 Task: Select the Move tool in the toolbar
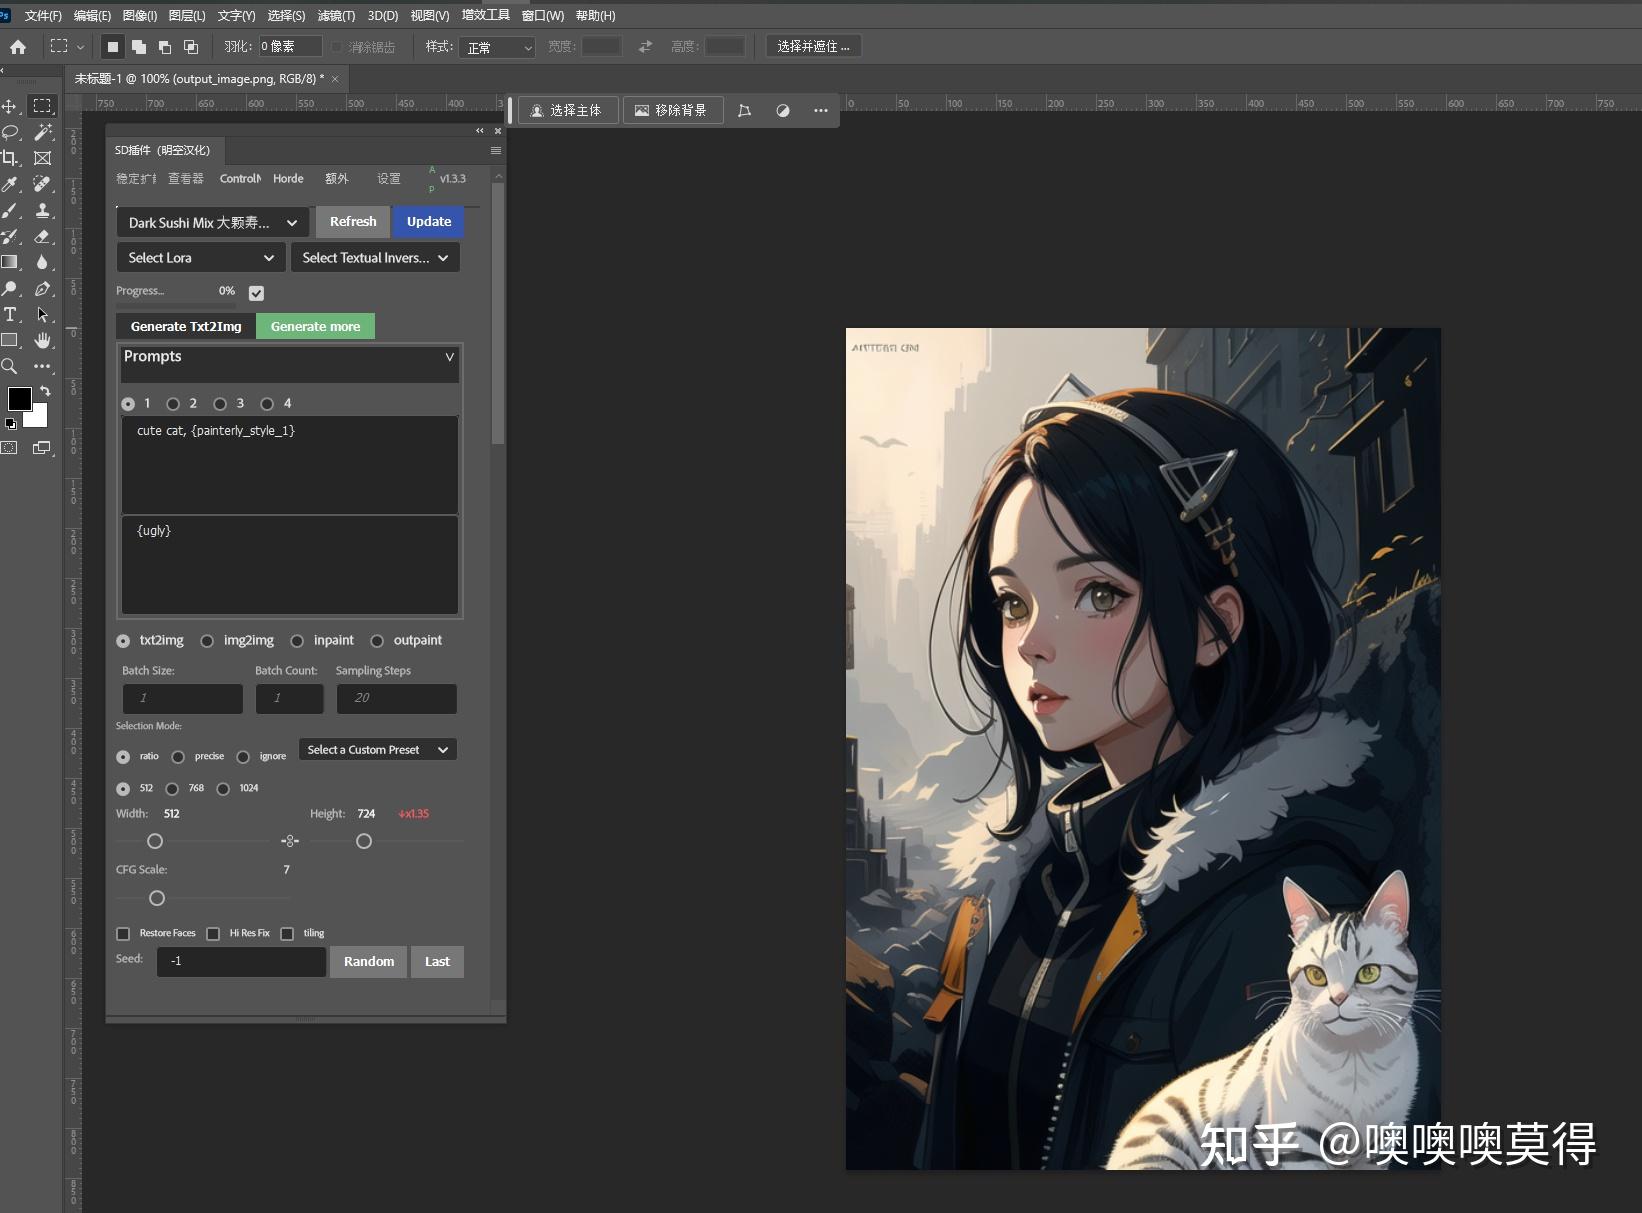click(x=10, y=106)
